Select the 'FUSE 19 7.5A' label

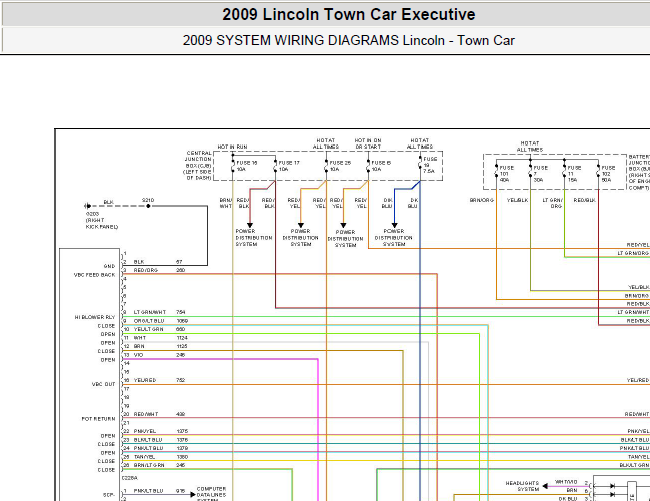click(x=430, y=165)
